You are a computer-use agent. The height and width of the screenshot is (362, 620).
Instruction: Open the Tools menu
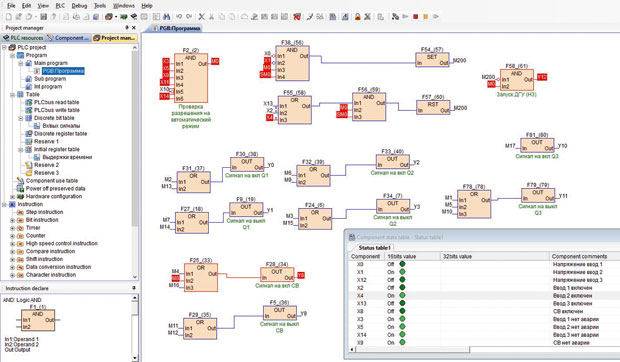pyautogui.click(x=100, y=6)
